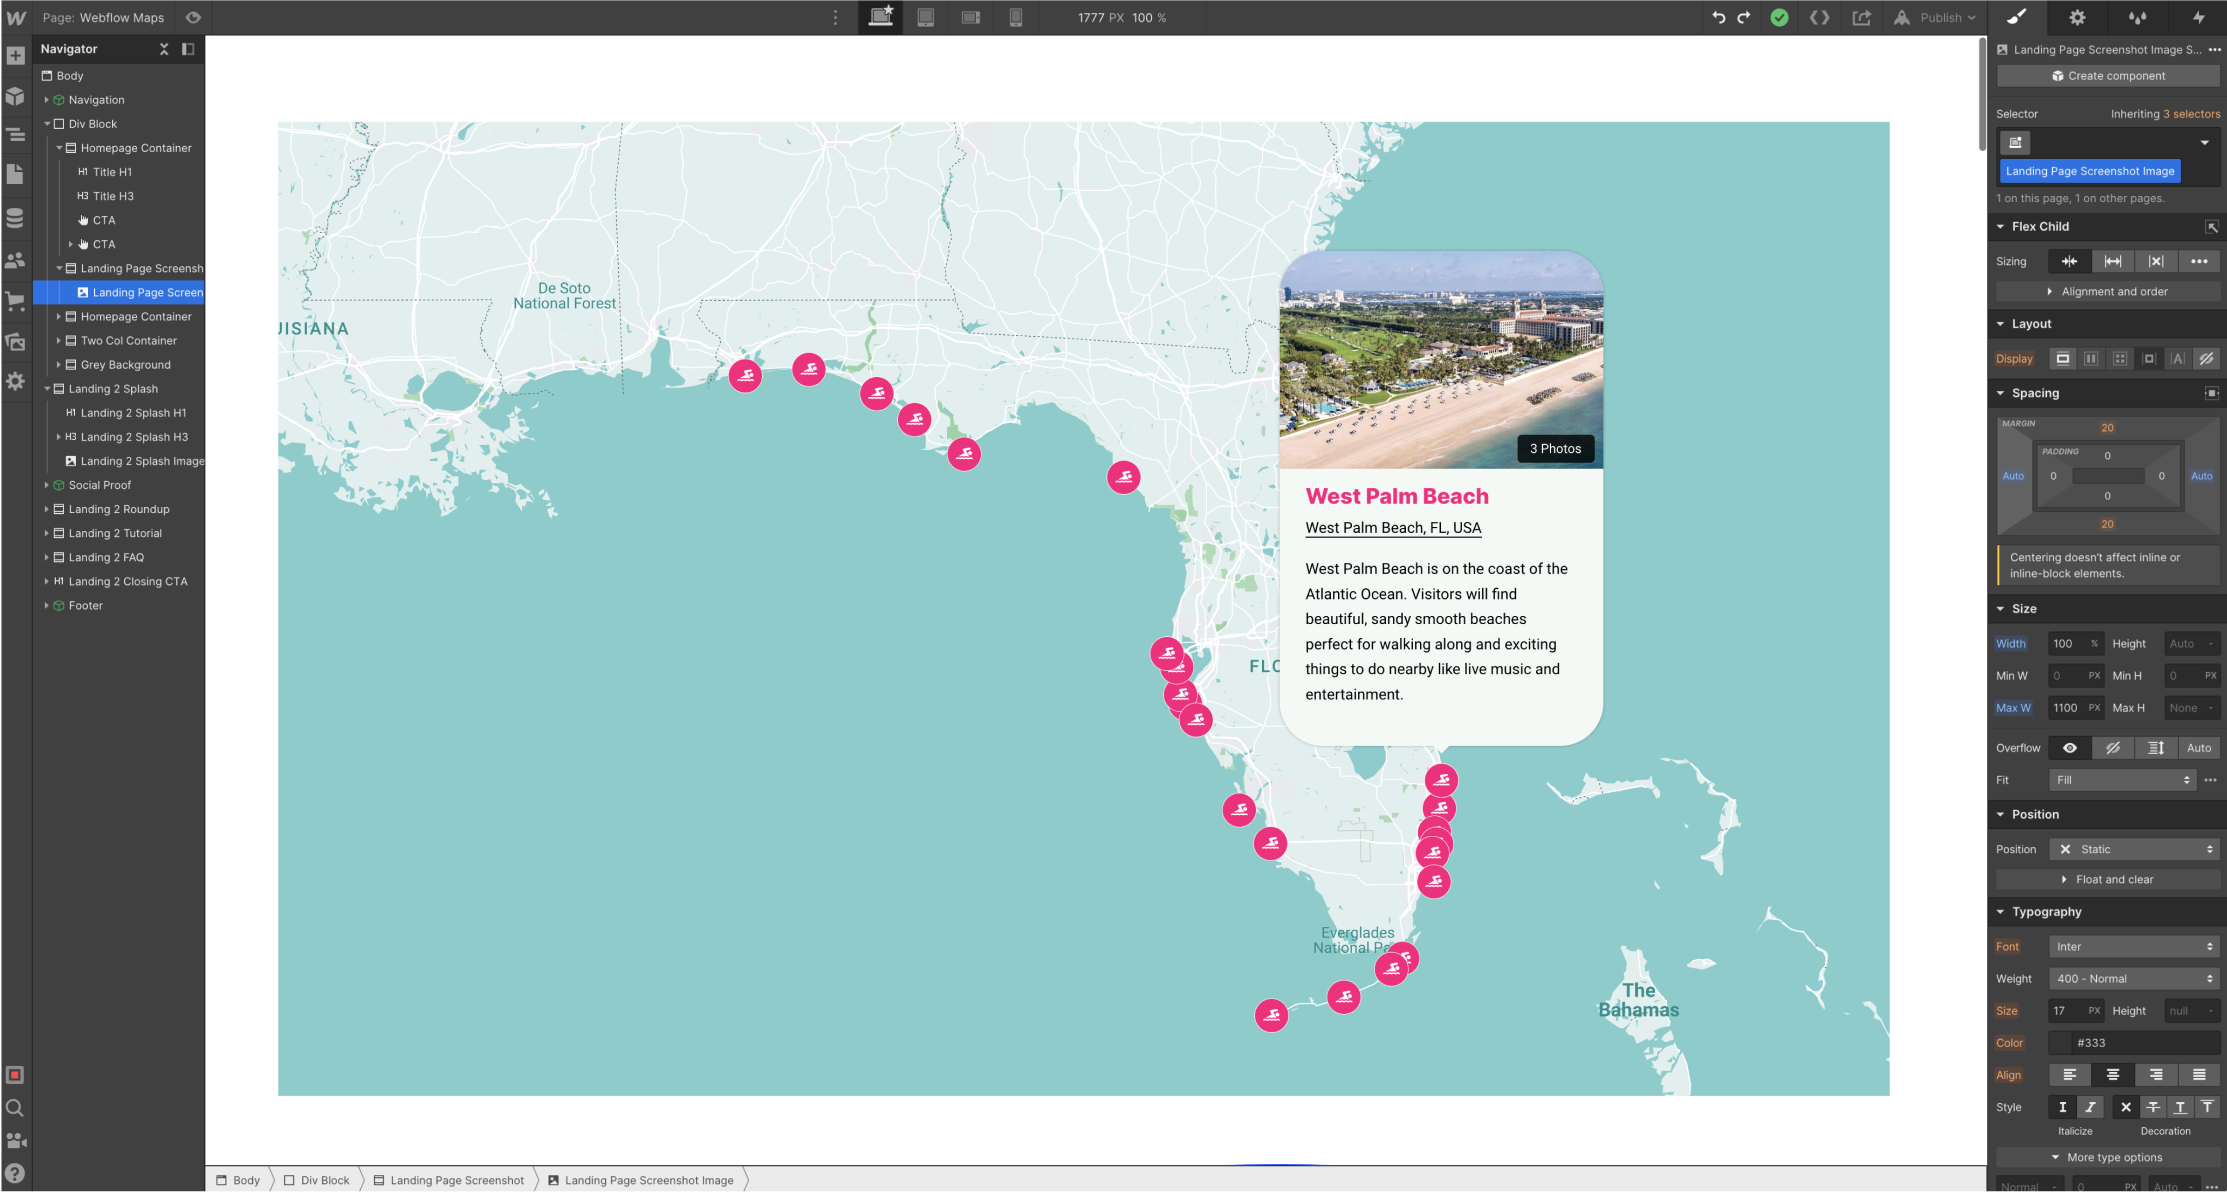2227x1192 pixels.
Task: Open the Pages panel
Action: click(x=16, y=173)
